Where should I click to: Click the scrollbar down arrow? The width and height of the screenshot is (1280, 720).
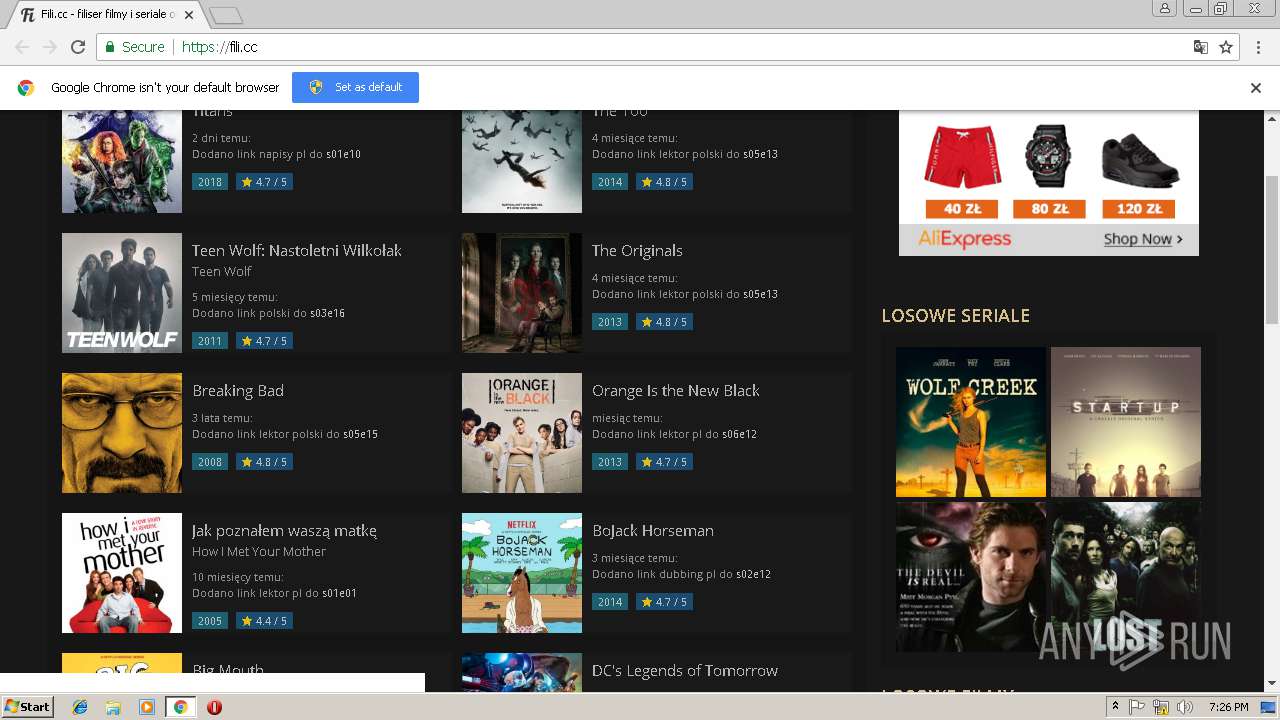tap(1272, 683)
